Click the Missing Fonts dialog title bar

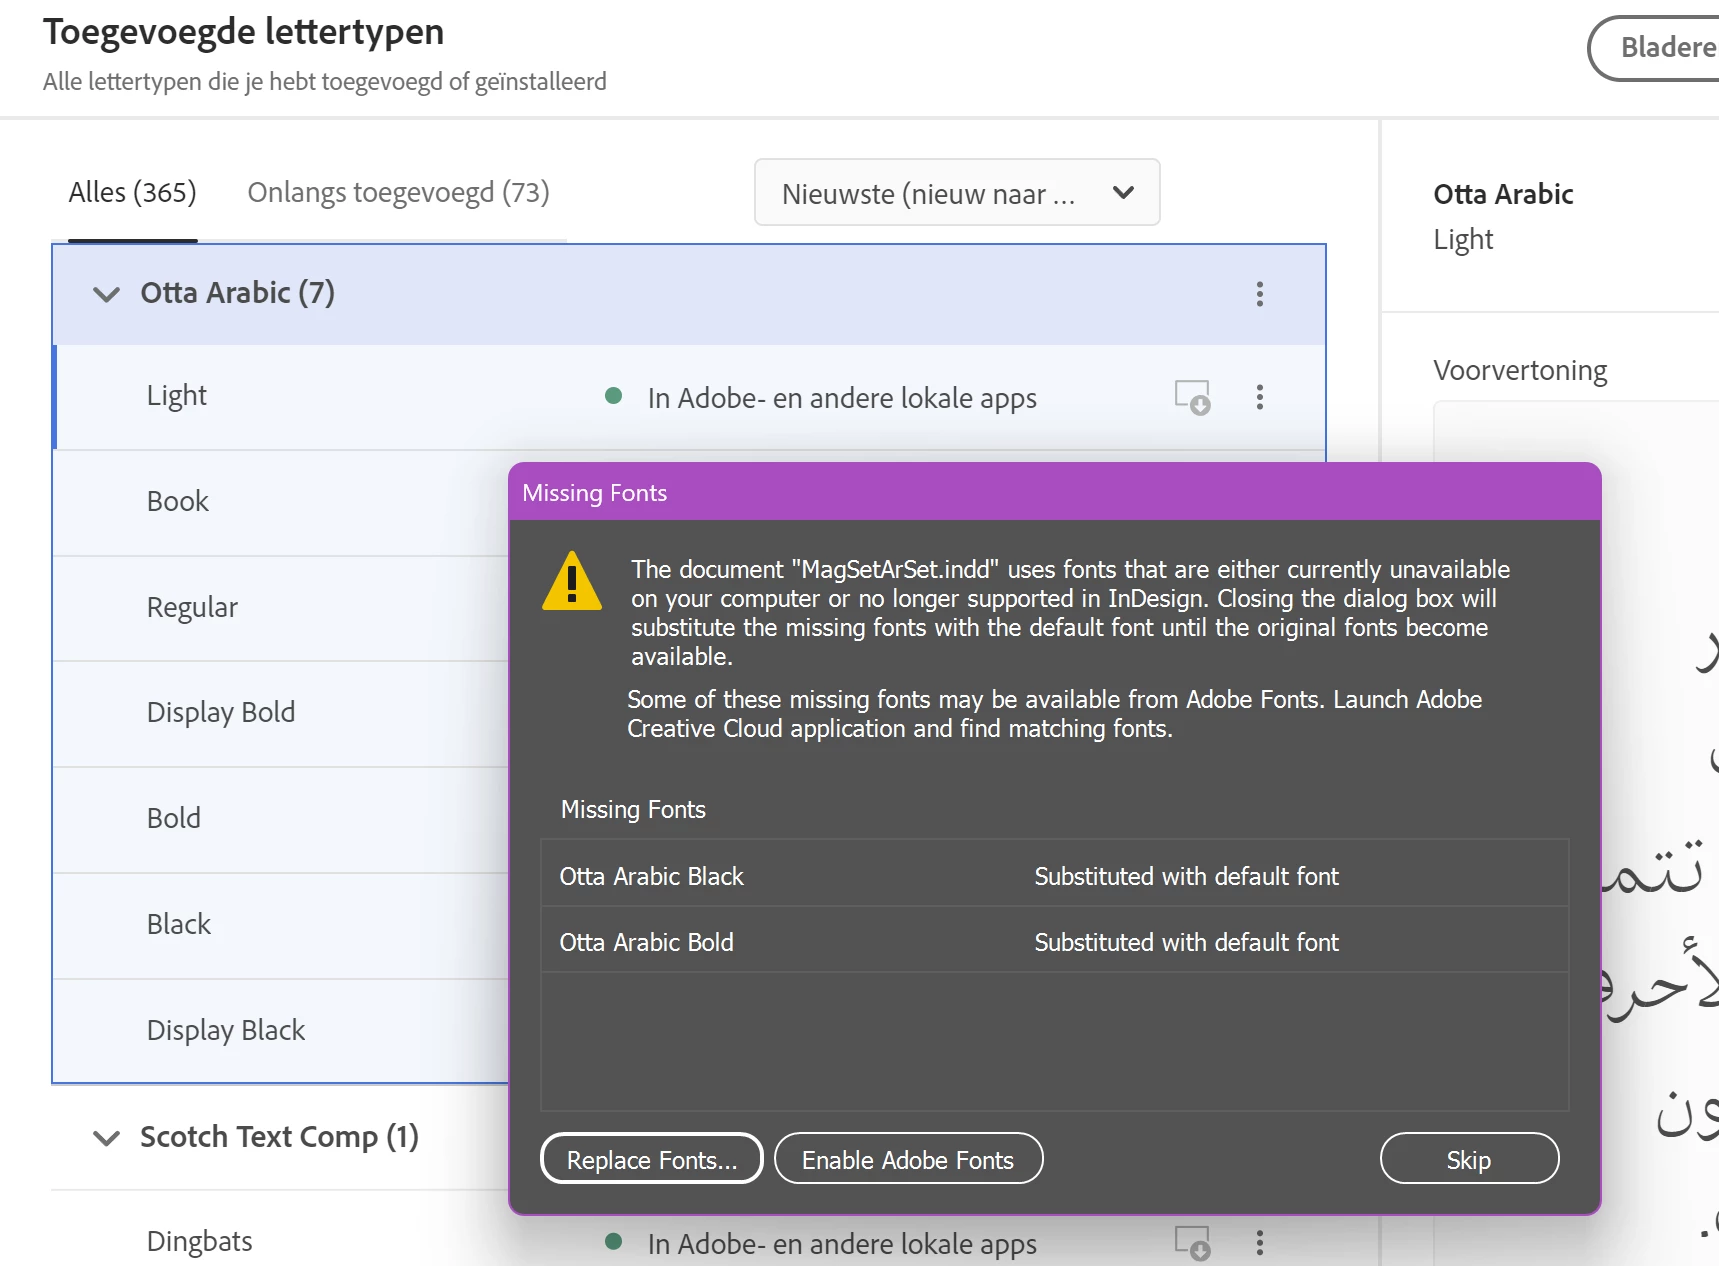coord(1054,492)
